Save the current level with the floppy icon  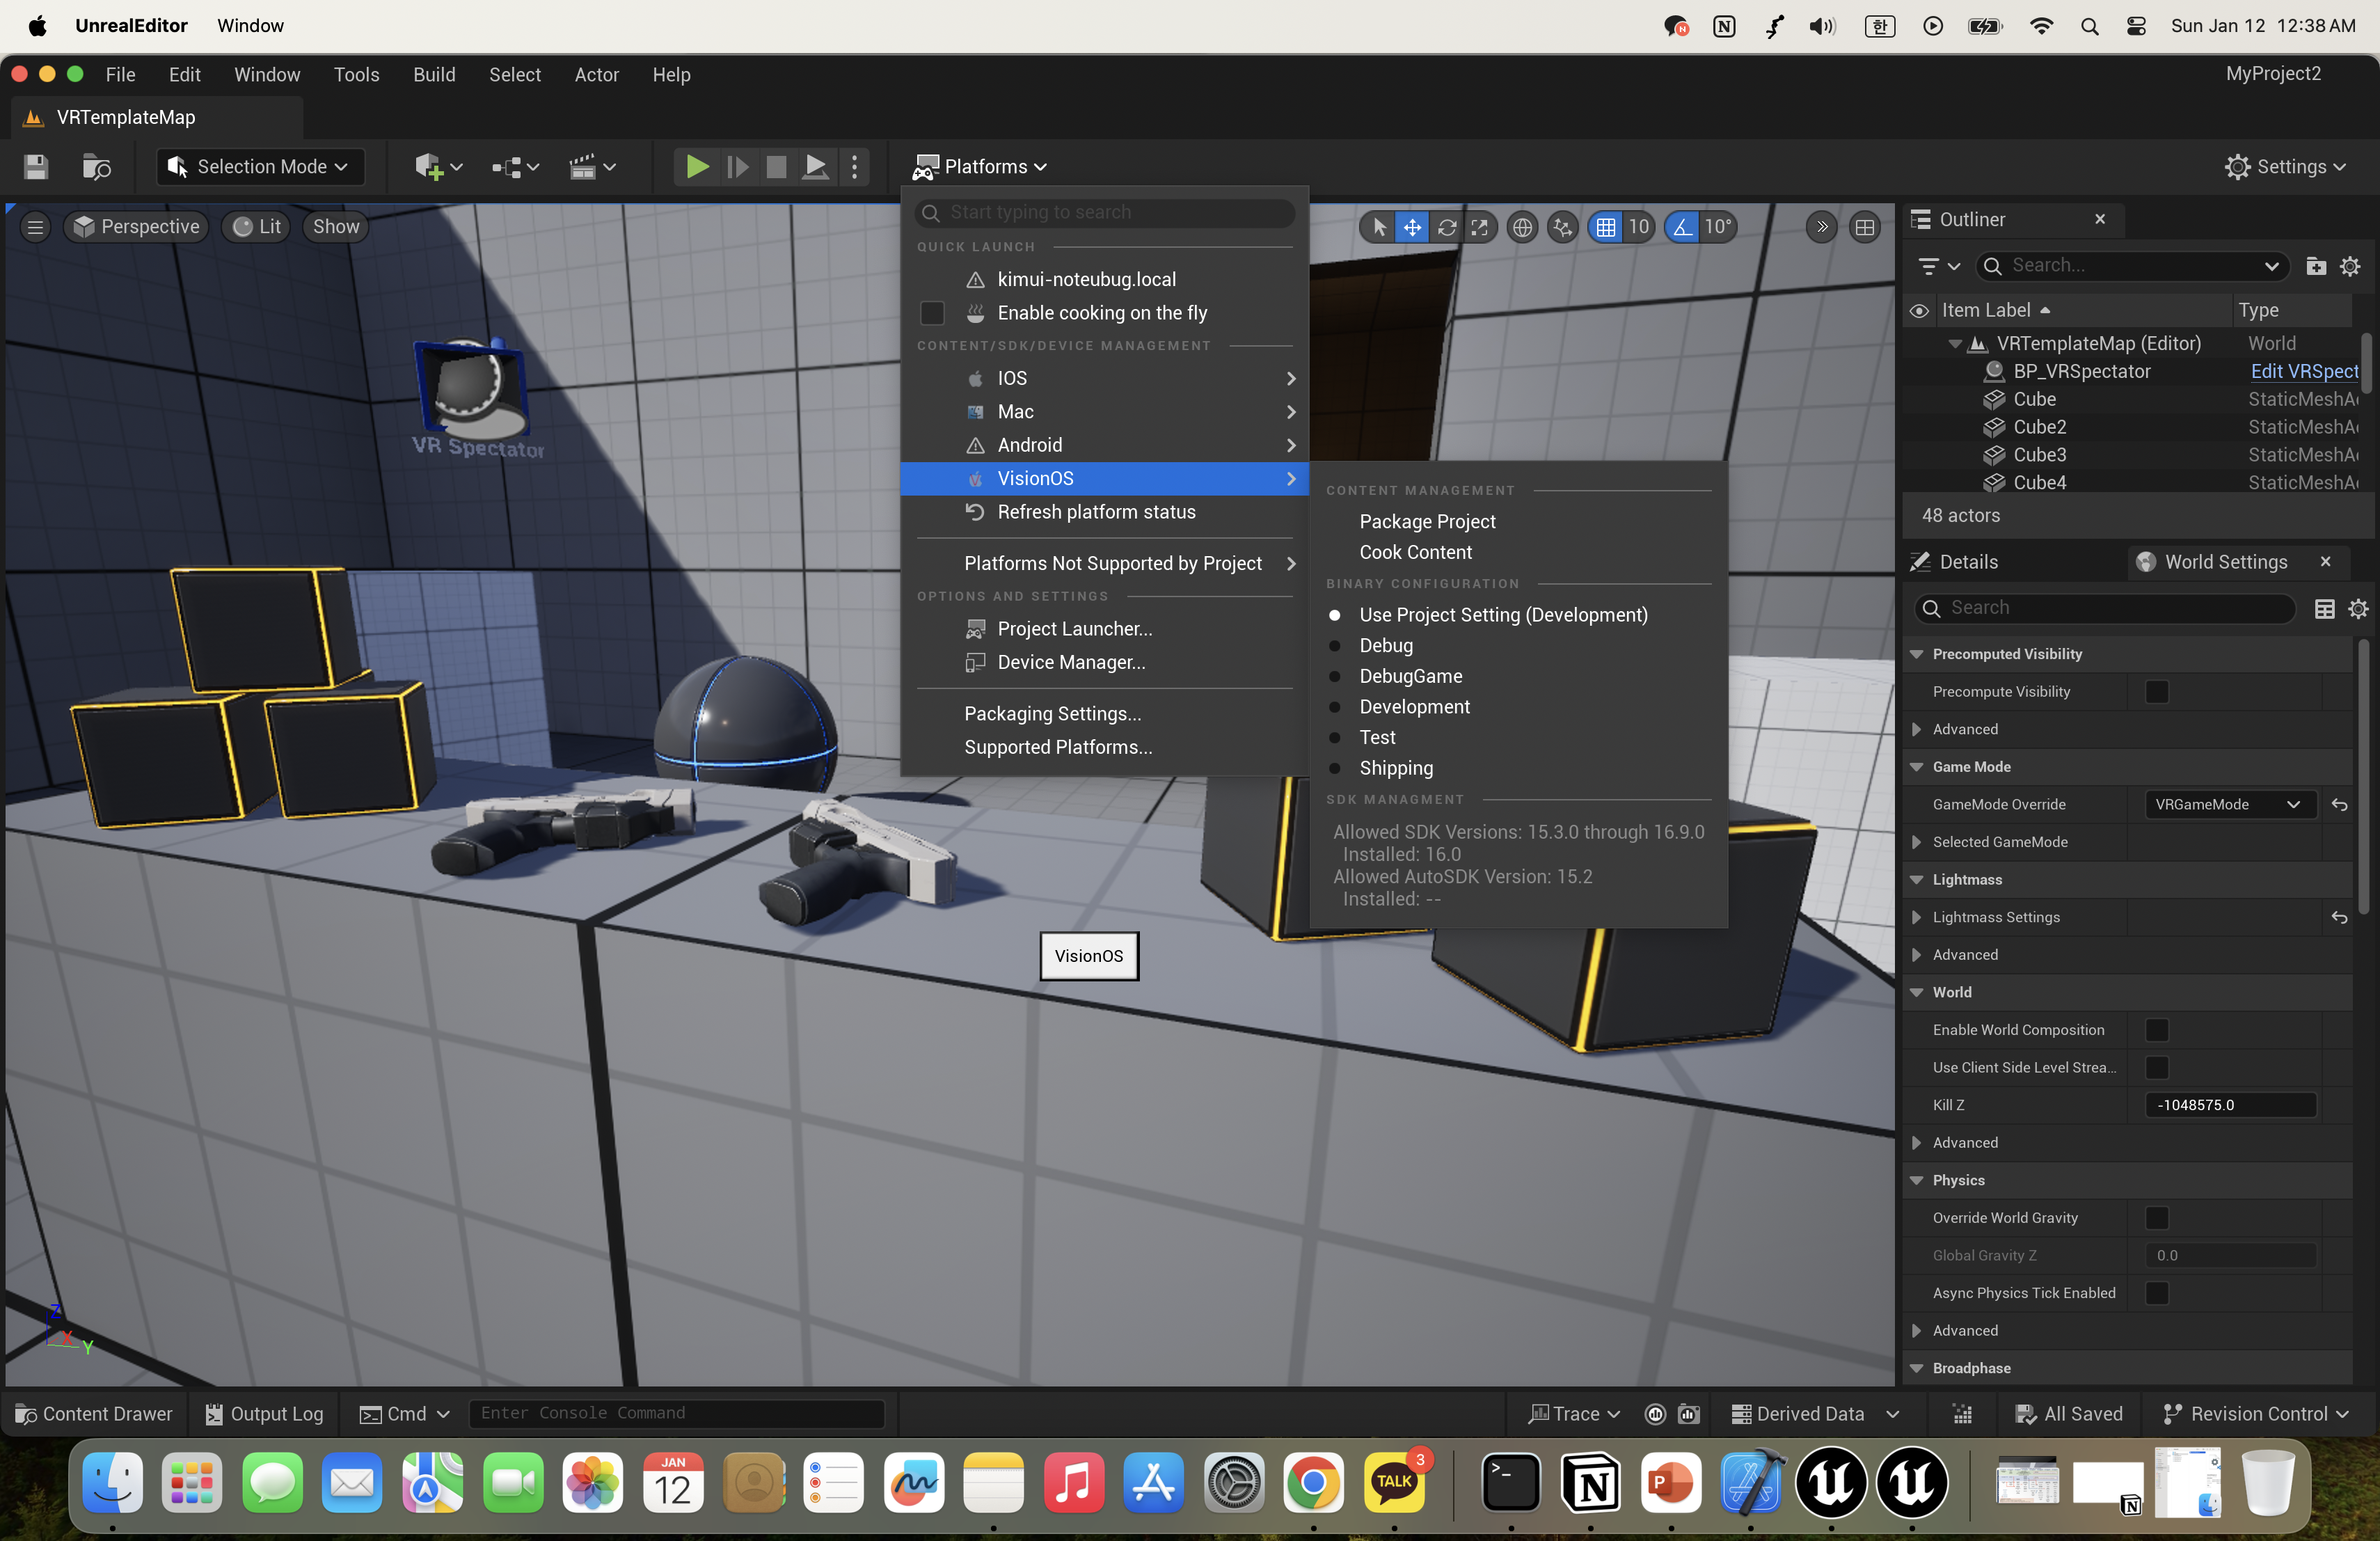(x=36, y=167)
